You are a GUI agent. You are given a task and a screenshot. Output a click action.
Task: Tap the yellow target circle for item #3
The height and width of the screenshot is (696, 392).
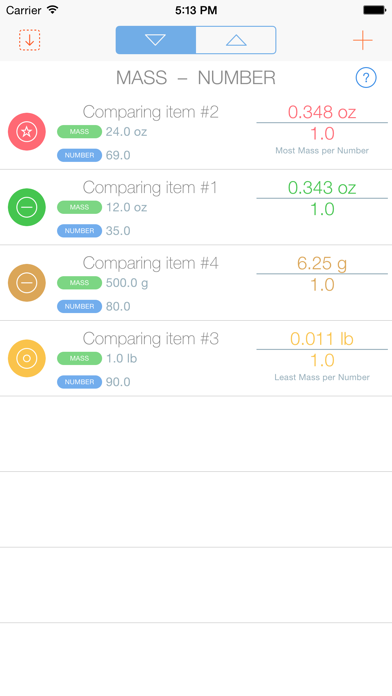tap(27, 358)
